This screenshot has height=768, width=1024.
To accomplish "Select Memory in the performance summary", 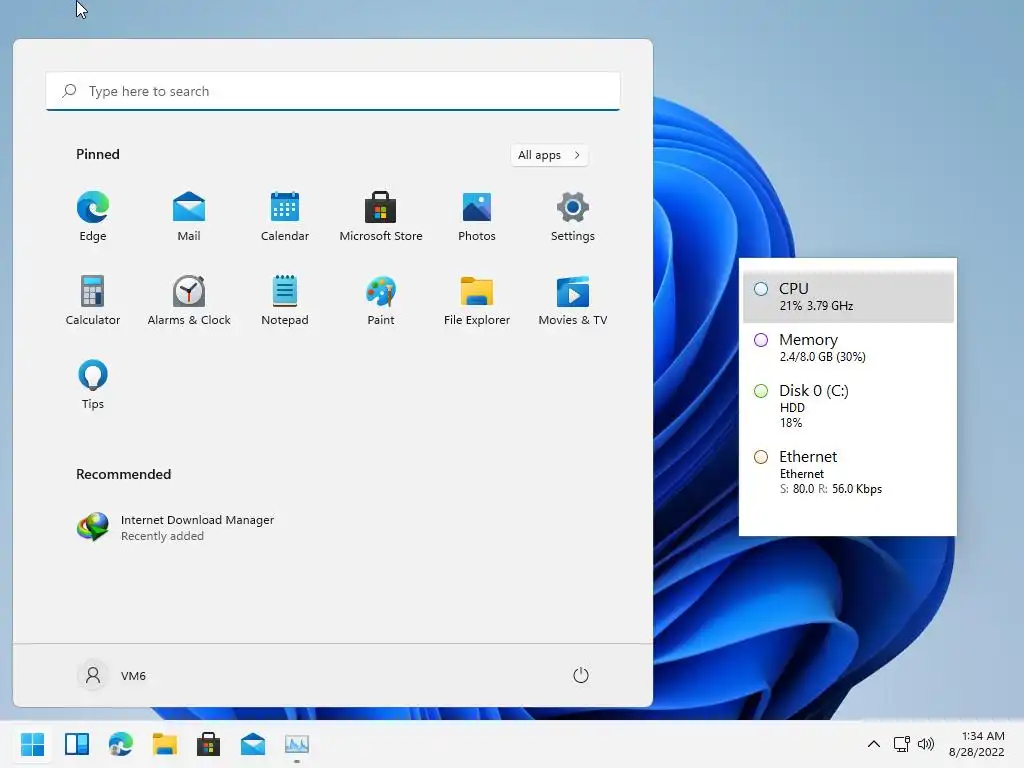I will tap(848, 347).
